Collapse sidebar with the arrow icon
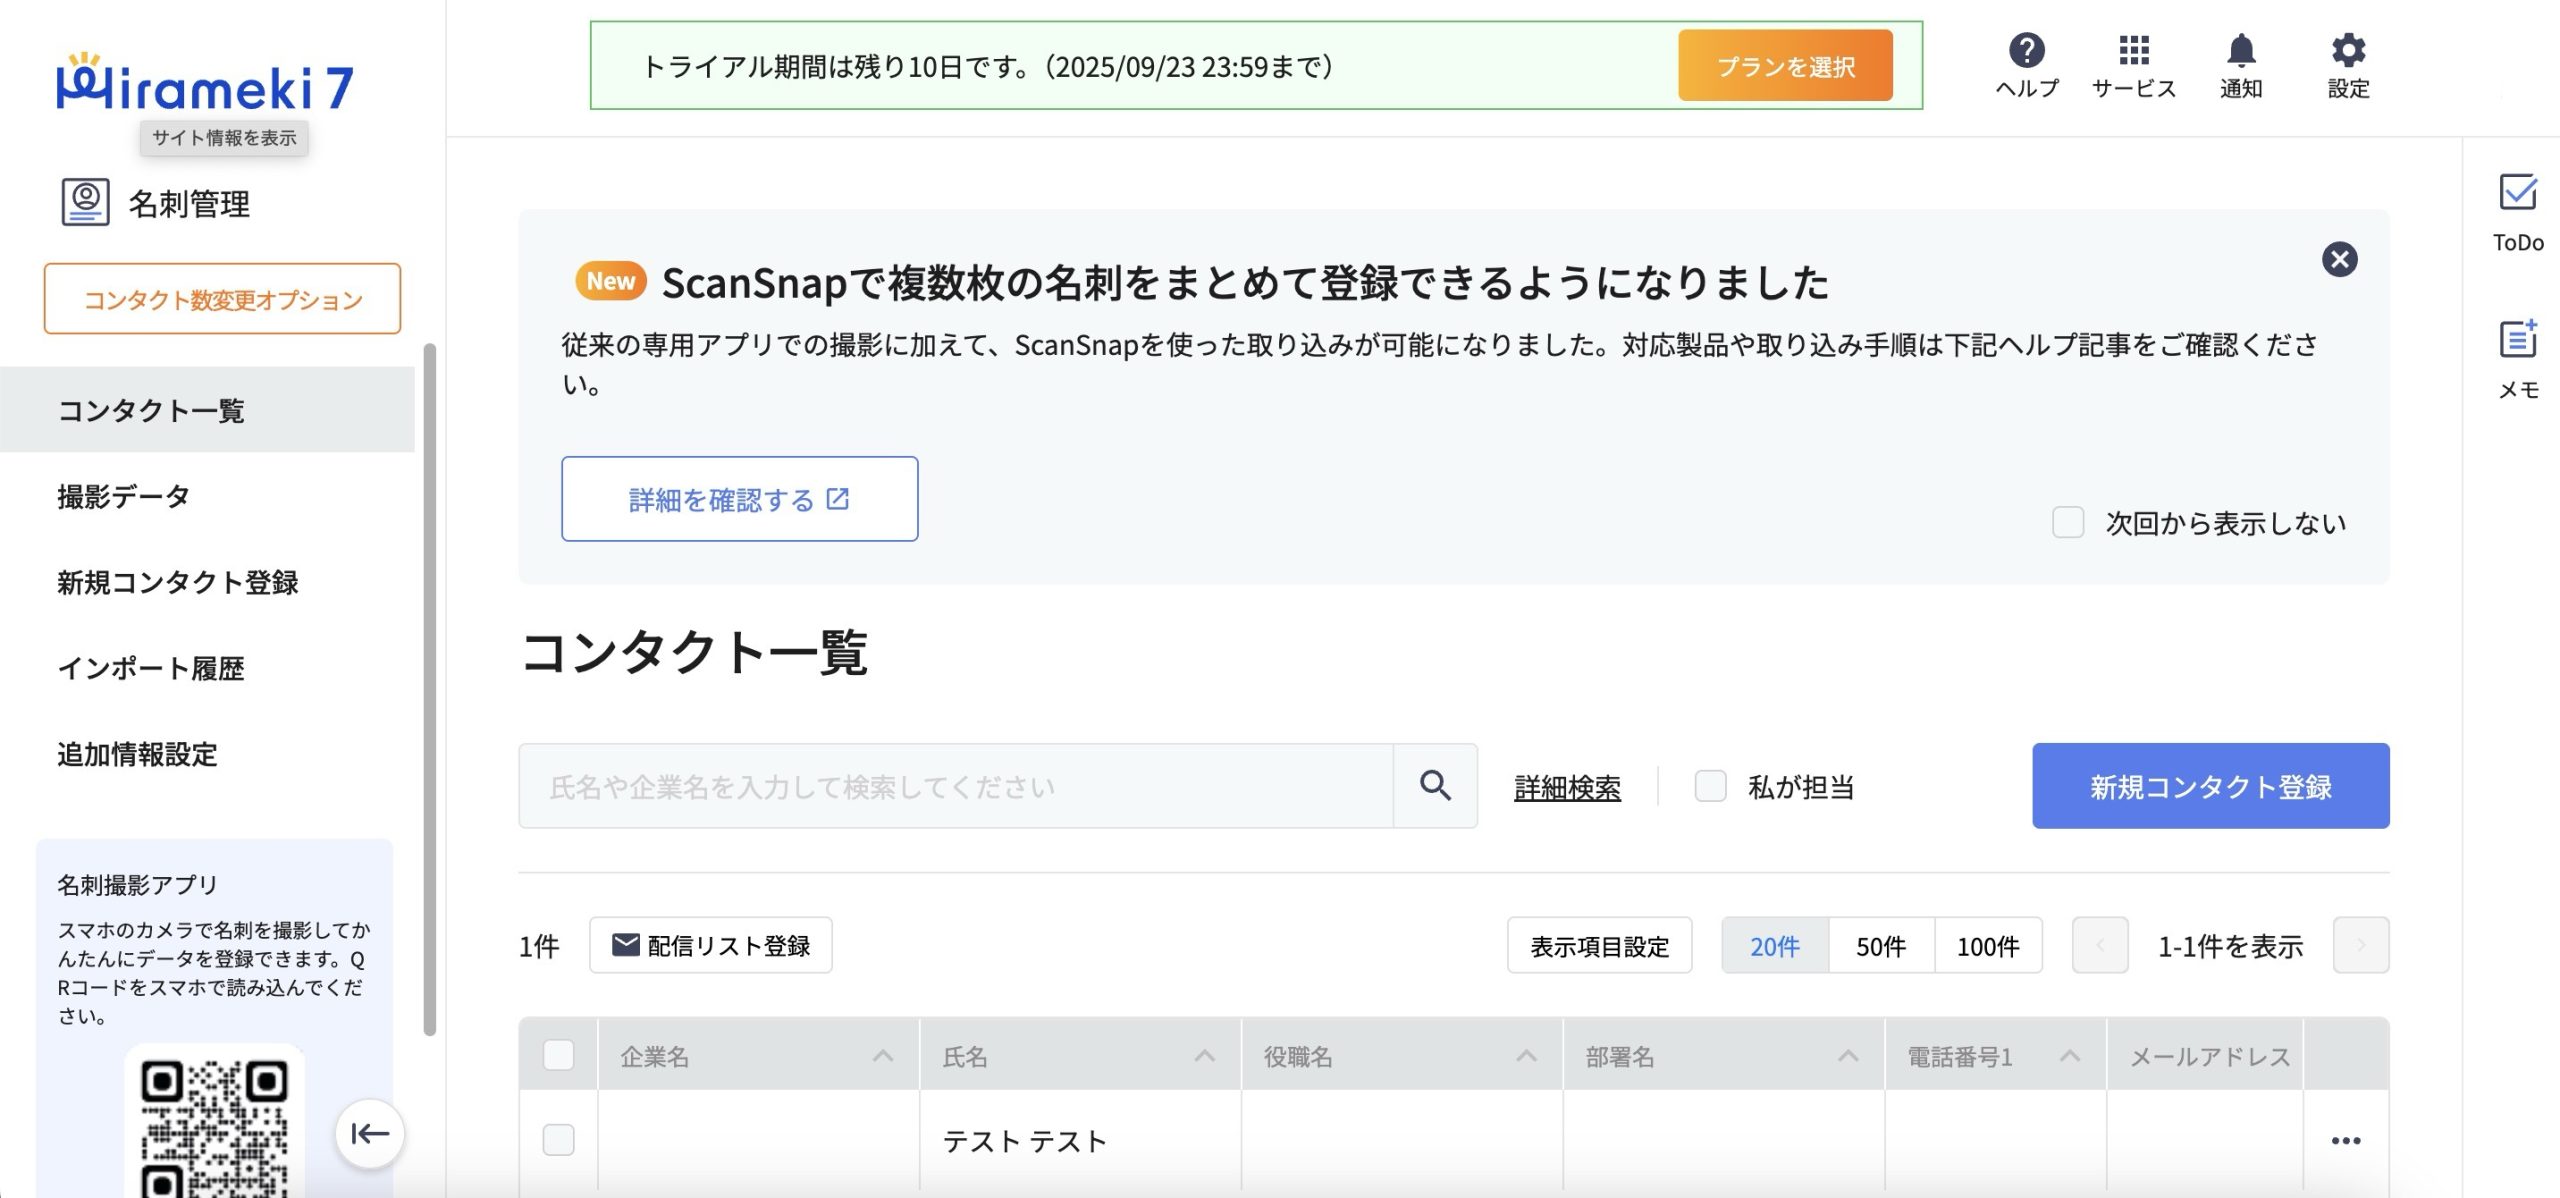Screen dimensions: 2560x1198 pyautogui.click(x=369, y=1134)
